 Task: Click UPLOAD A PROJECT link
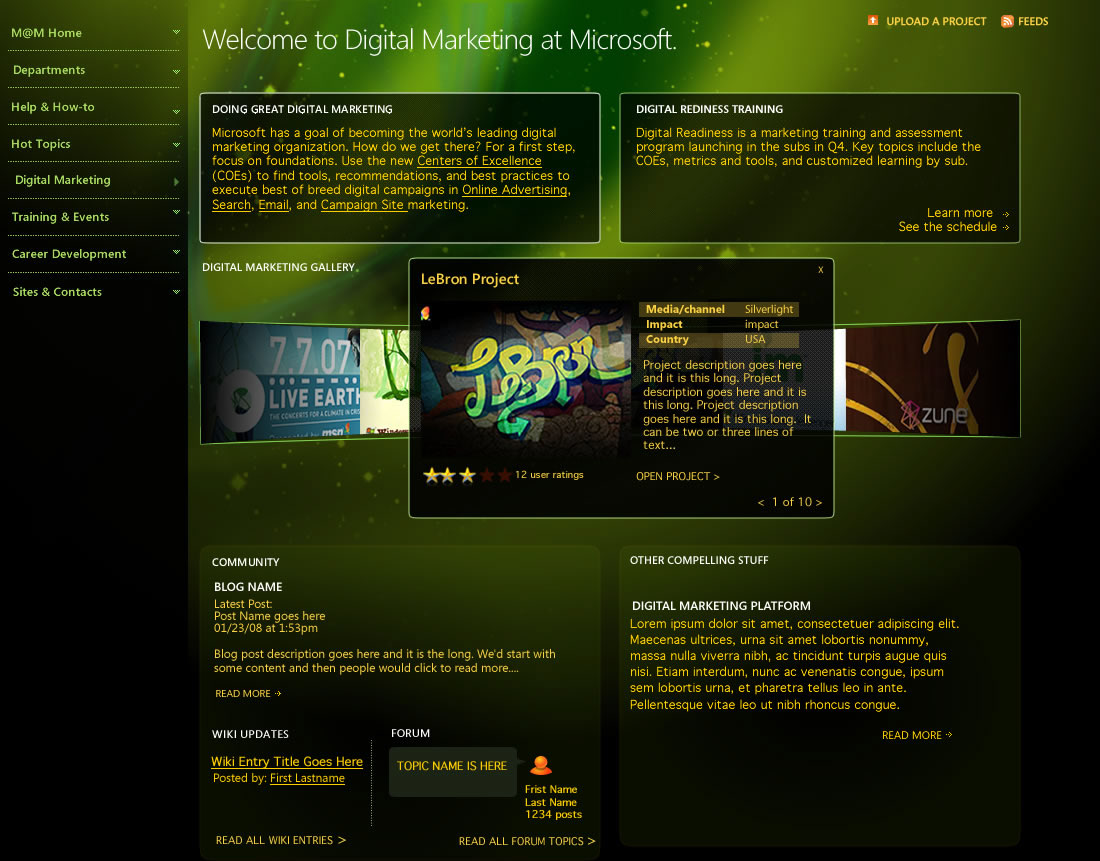[x=936, y=22]
